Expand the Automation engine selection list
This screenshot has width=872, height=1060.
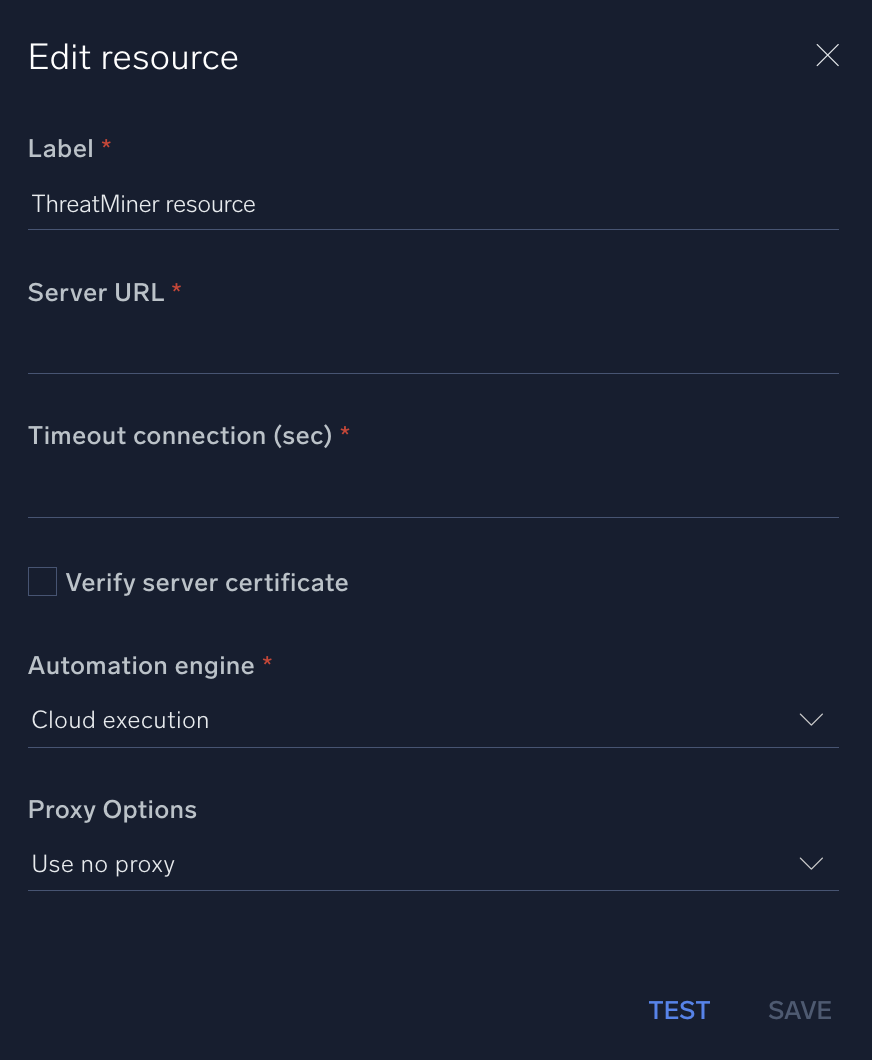click(810, 719)
